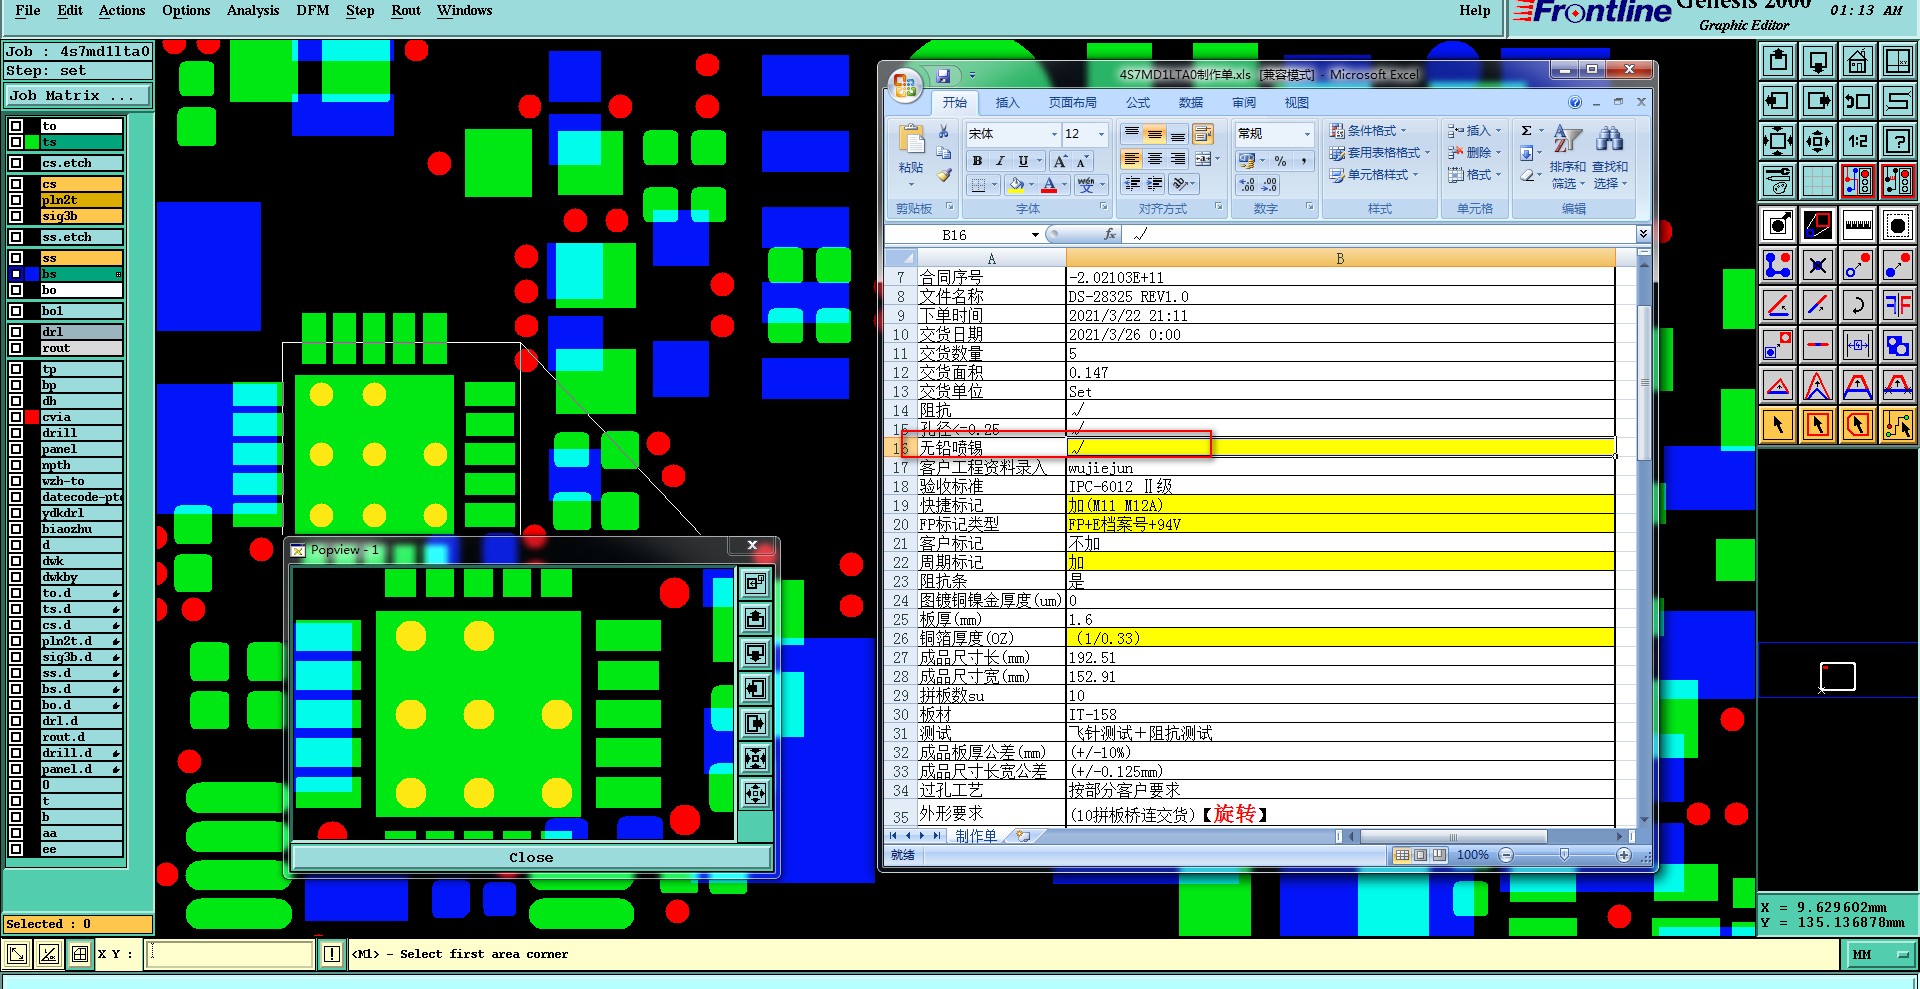Click the Excel Office button
The width and height of the screenshot is (1920, 989).
pos(904,85)
